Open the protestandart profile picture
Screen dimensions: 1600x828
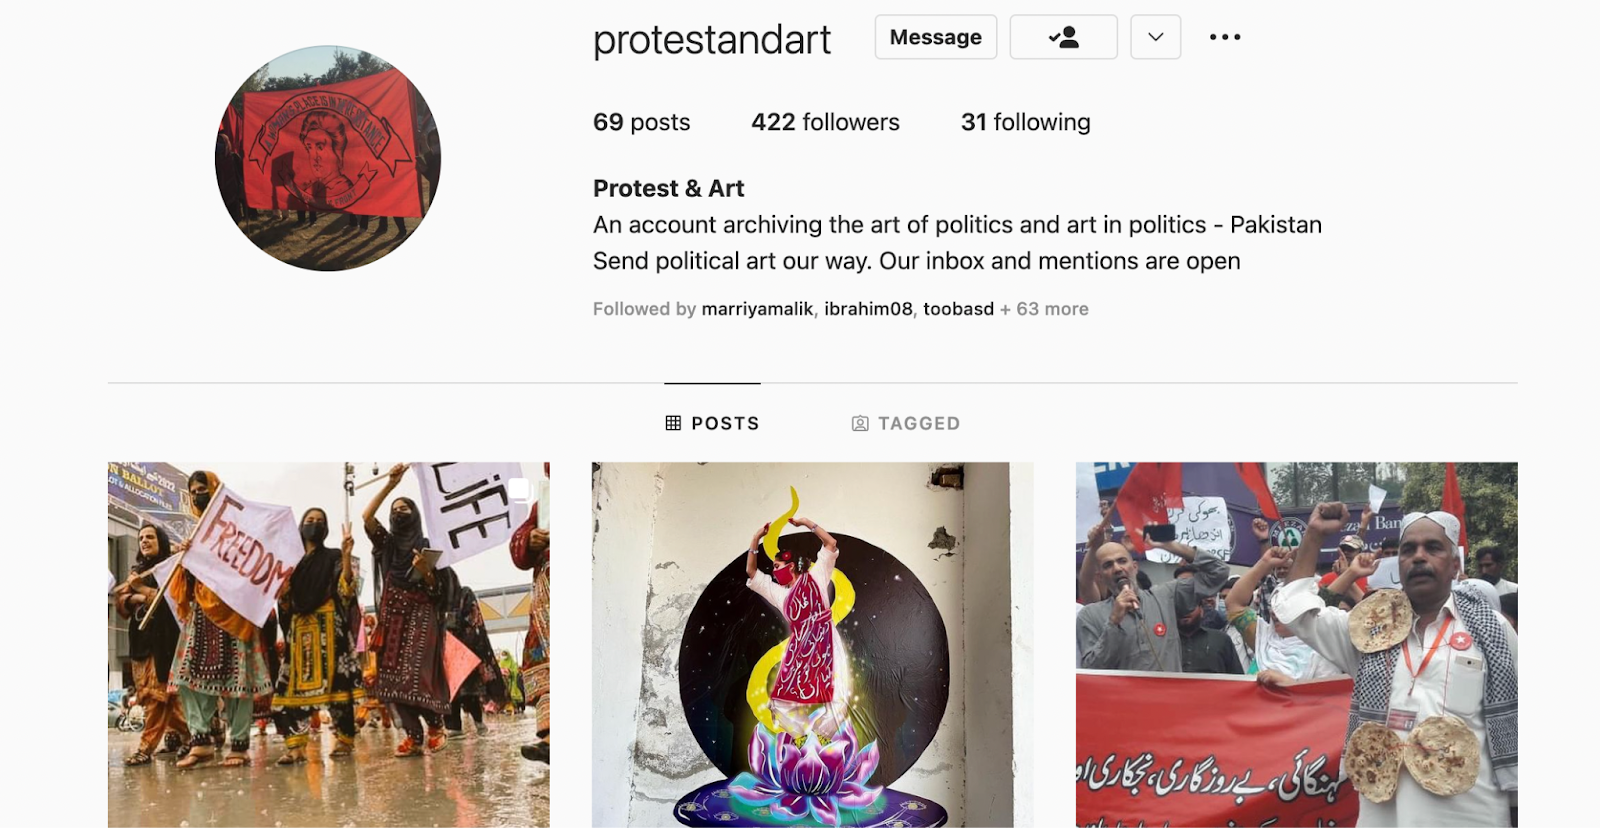point(328,158)
